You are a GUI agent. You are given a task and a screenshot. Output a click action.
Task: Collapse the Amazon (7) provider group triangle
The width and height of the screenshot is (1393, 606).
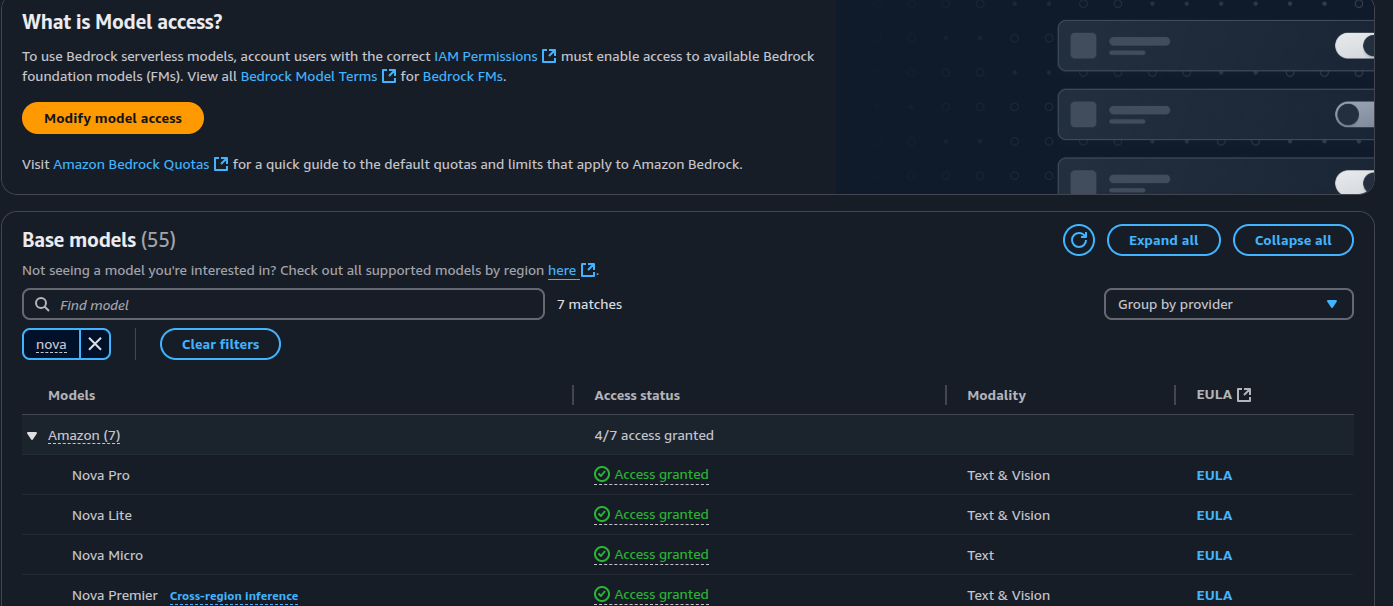32,436
